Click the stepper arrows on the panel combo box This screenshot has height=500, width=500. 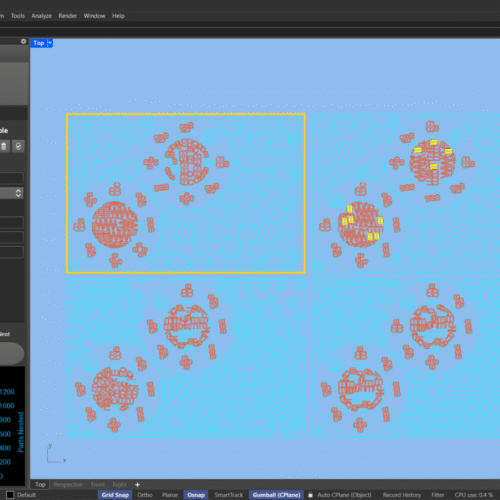click(18, 193)
